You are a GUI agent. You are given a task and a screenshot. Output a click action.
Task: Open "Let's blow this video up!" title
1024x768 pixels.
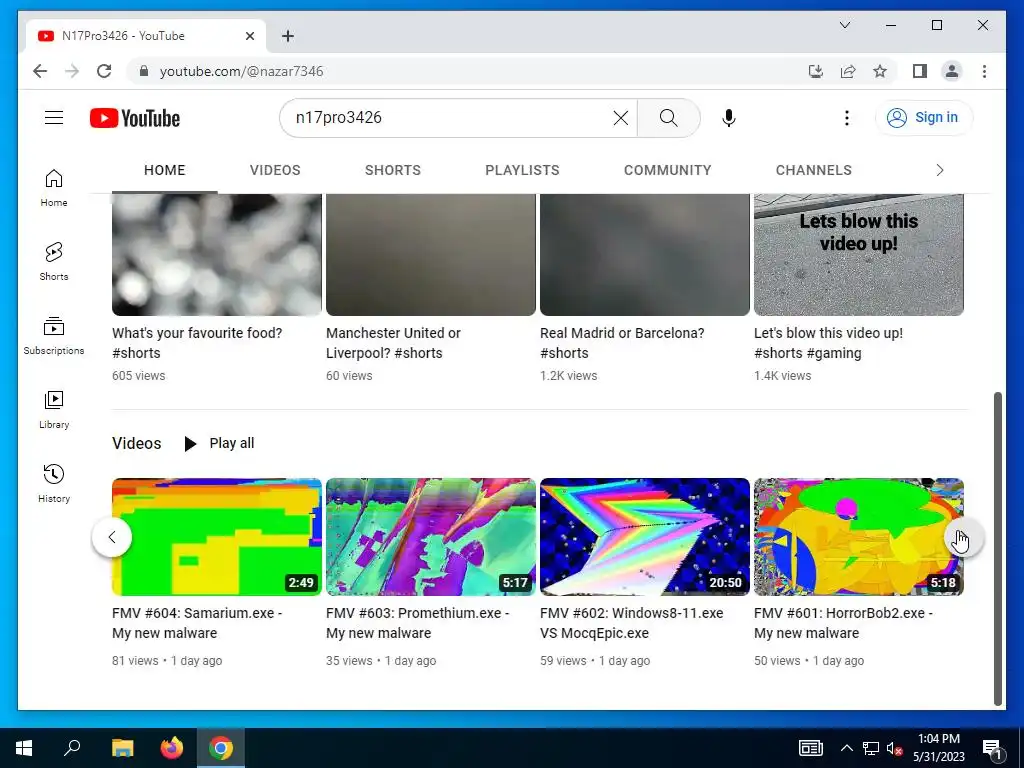click(828, 343)
